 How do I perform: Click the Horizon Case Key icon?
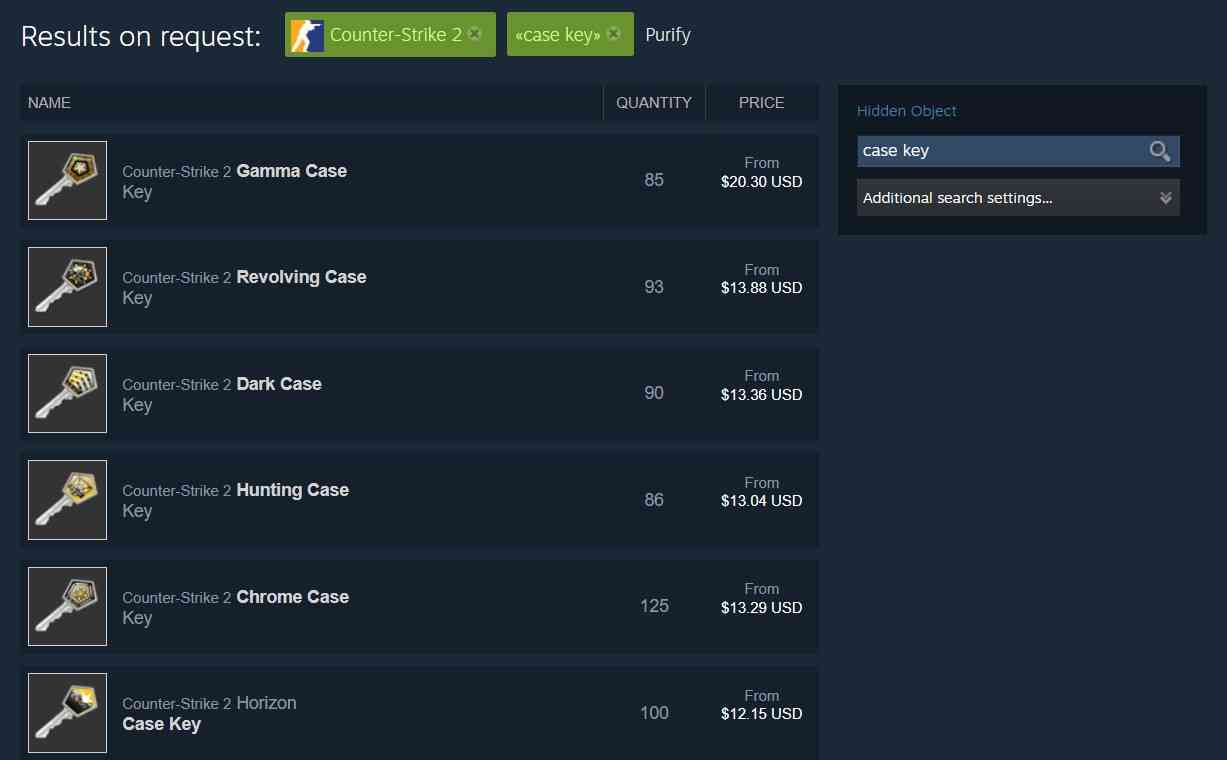point(67,713)
